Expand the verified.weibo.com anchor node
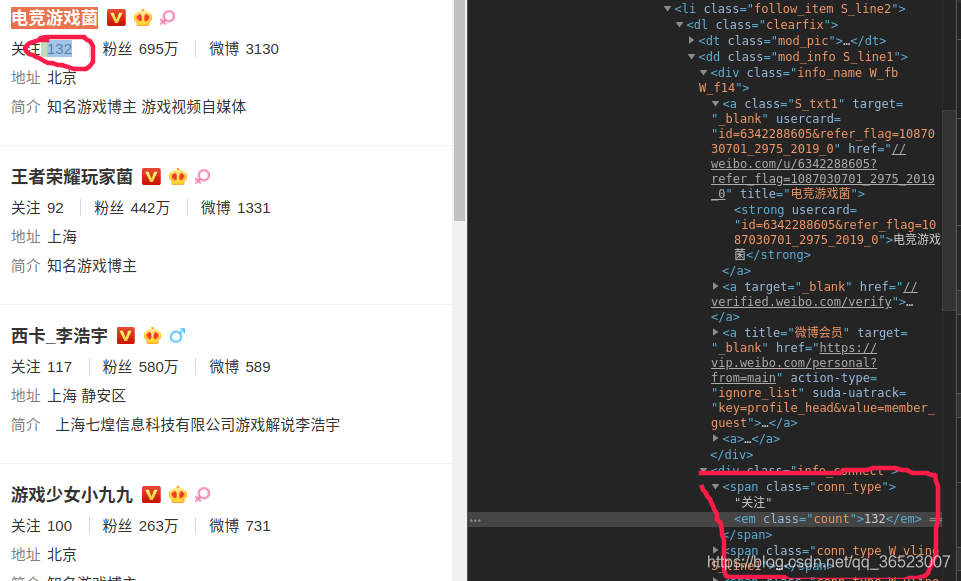961x581 pixels. click(715, 286)
